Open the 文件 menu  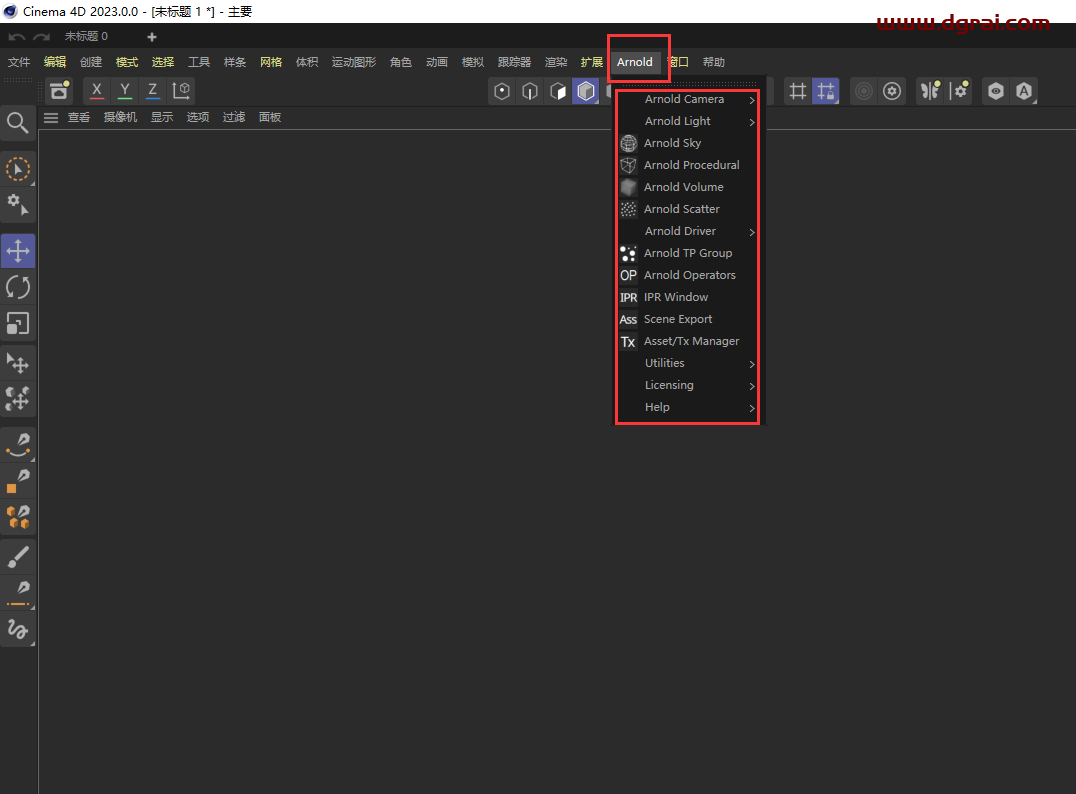[19, 62]
